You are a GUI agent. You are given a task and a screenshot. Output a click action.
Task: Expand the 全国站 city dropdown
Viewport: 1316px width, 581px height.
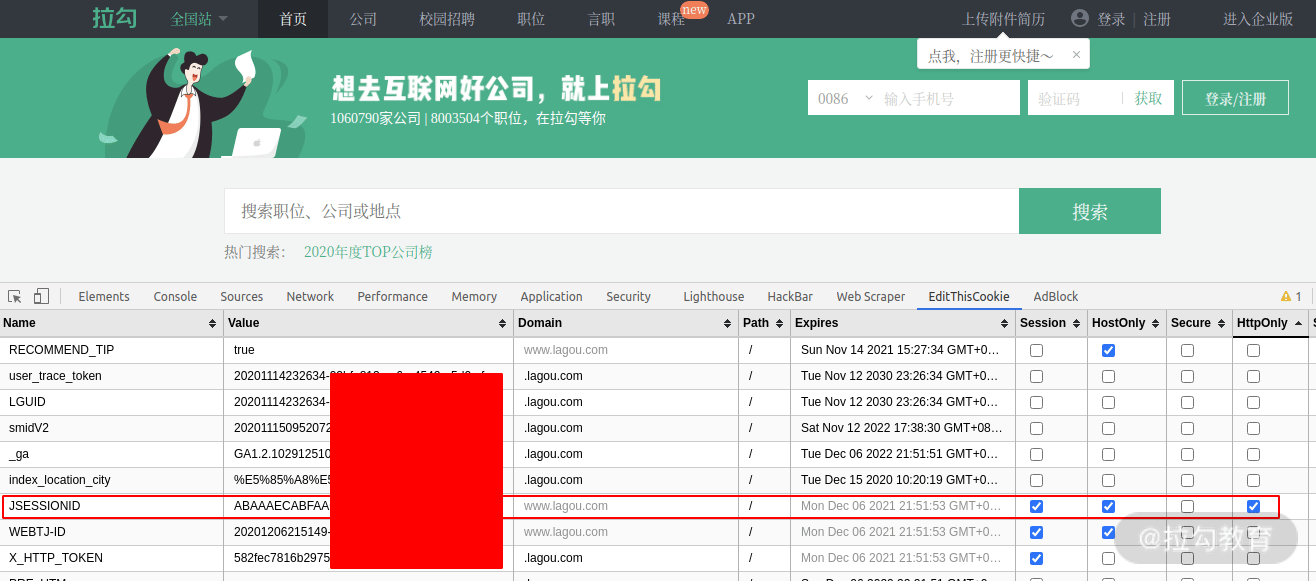[x=199, y=19]
